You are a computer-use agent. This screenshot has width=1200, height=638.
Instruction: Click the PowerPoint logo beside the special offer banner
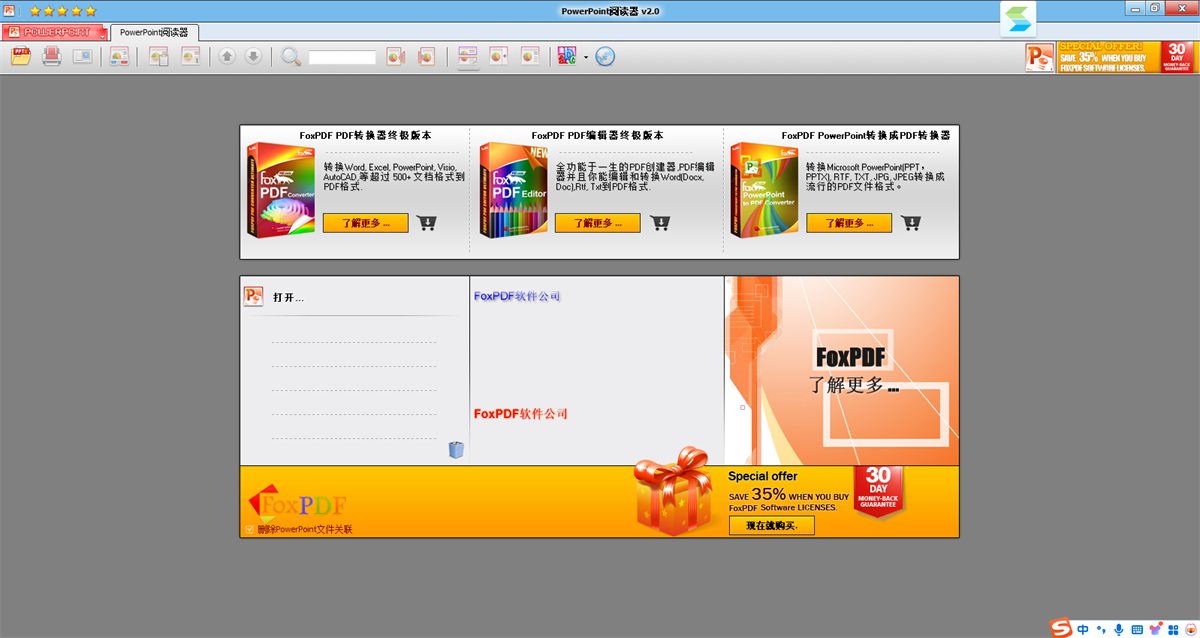[1040, 57]
